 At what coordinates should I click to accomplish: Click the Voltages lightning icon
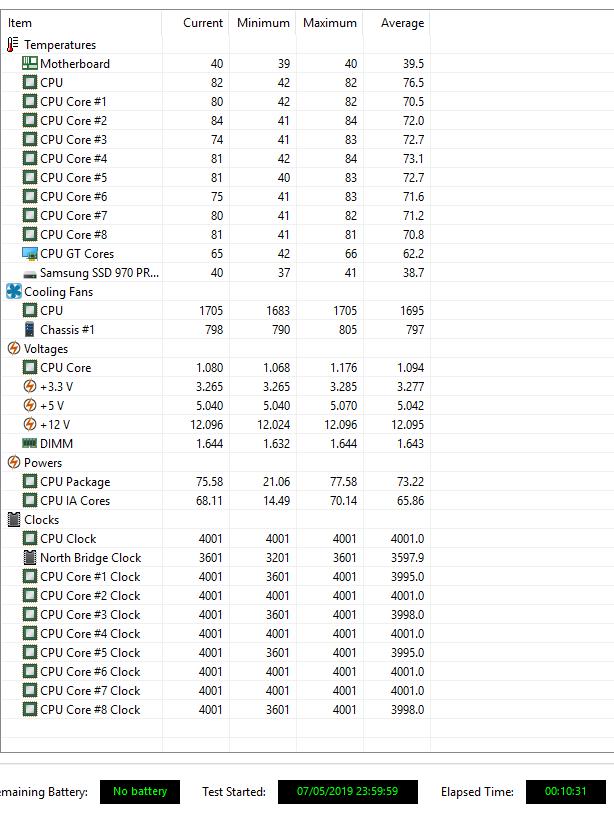(x=14, y=348)
